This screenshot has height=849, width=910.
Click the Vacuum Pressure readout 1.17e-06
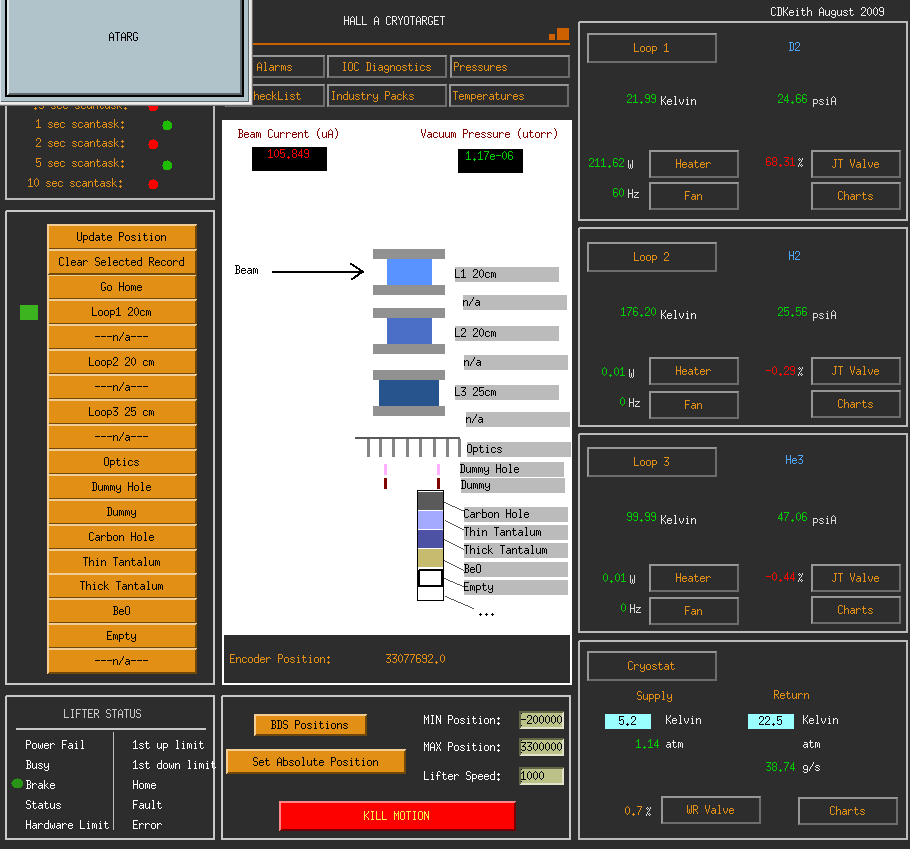(x=490, y=160)
